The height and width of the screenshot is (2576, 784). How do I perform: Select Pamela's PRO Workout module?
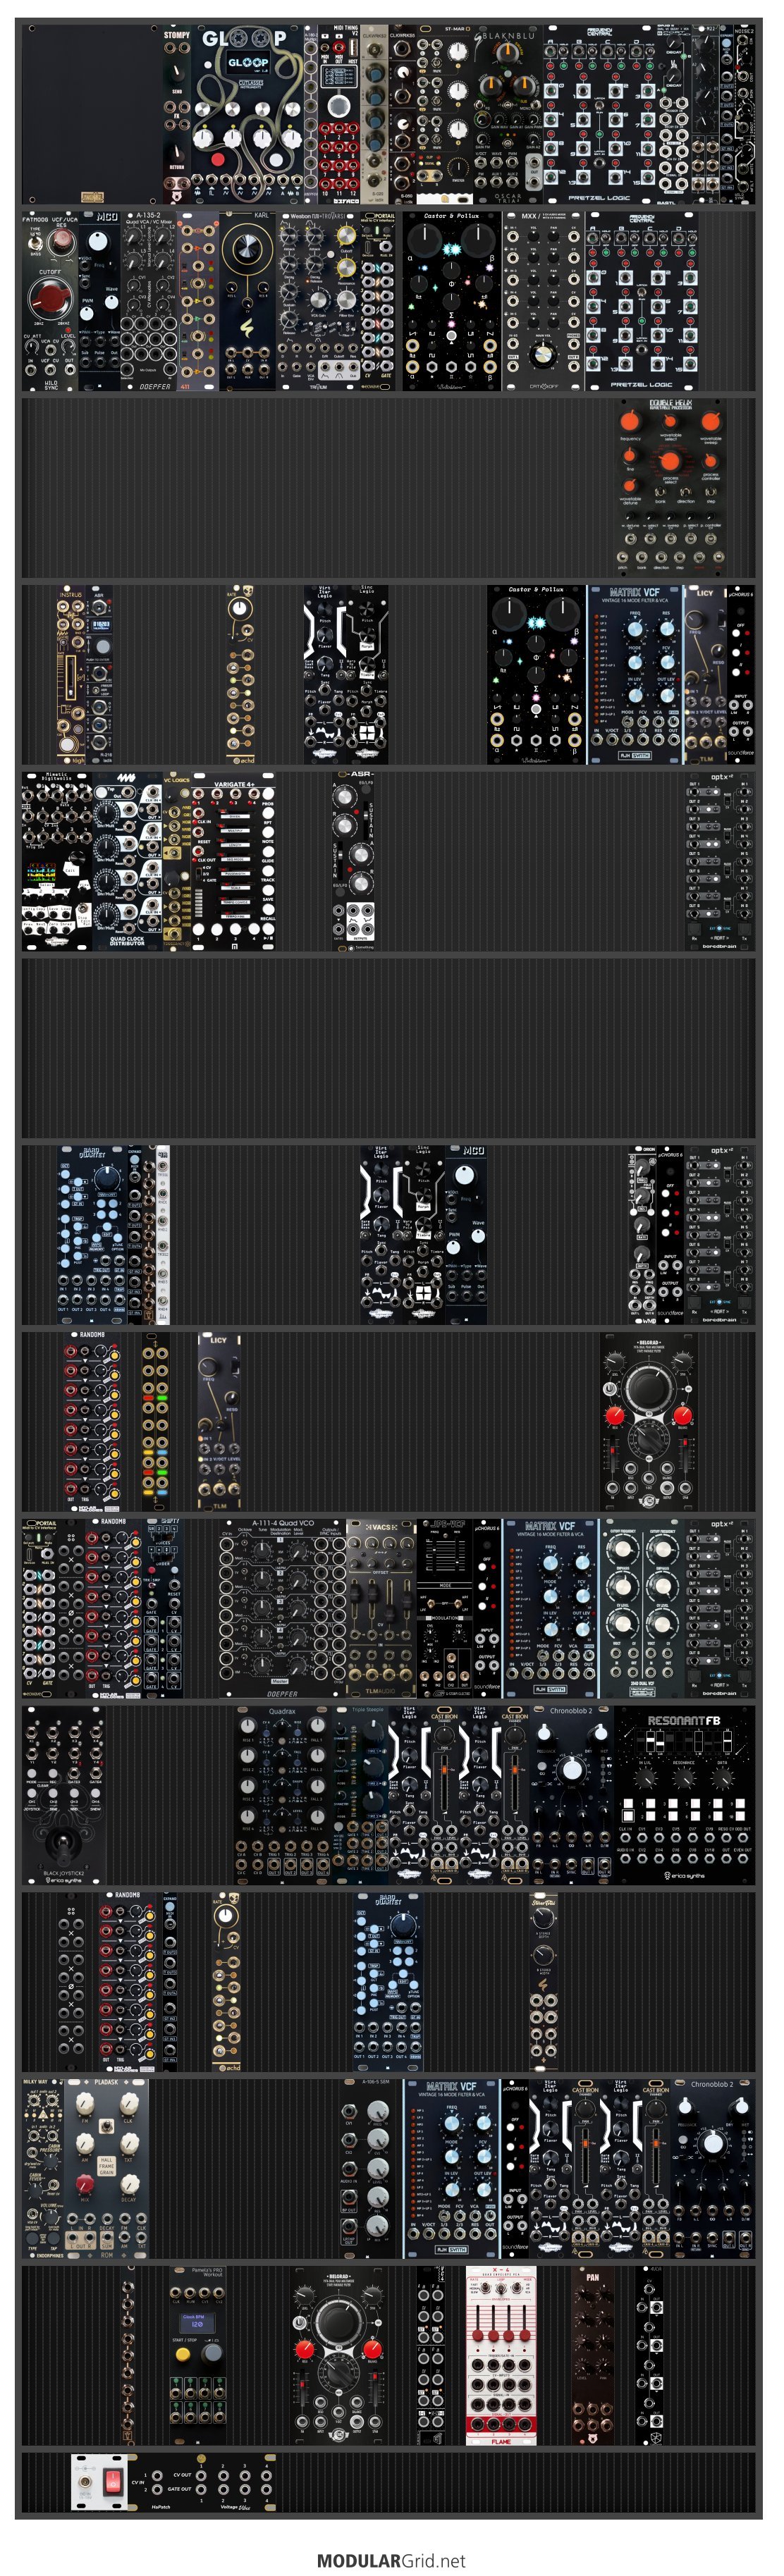(x=197, y=2355)
